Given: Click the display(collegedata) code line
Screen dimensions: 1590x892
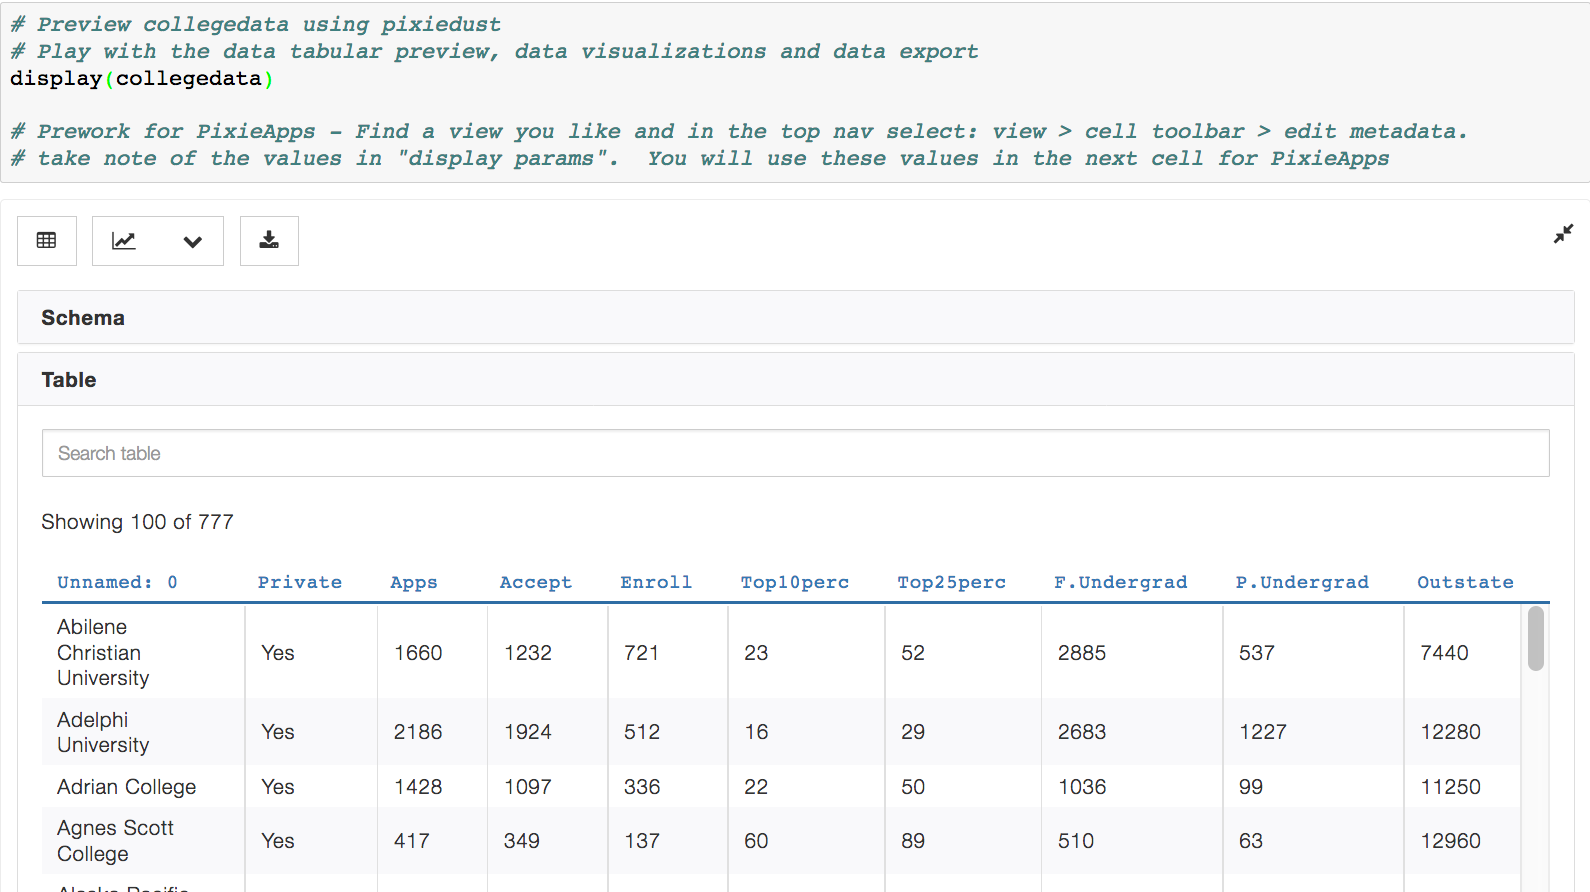Looking at the screenshot, I should tap(142, 78).
